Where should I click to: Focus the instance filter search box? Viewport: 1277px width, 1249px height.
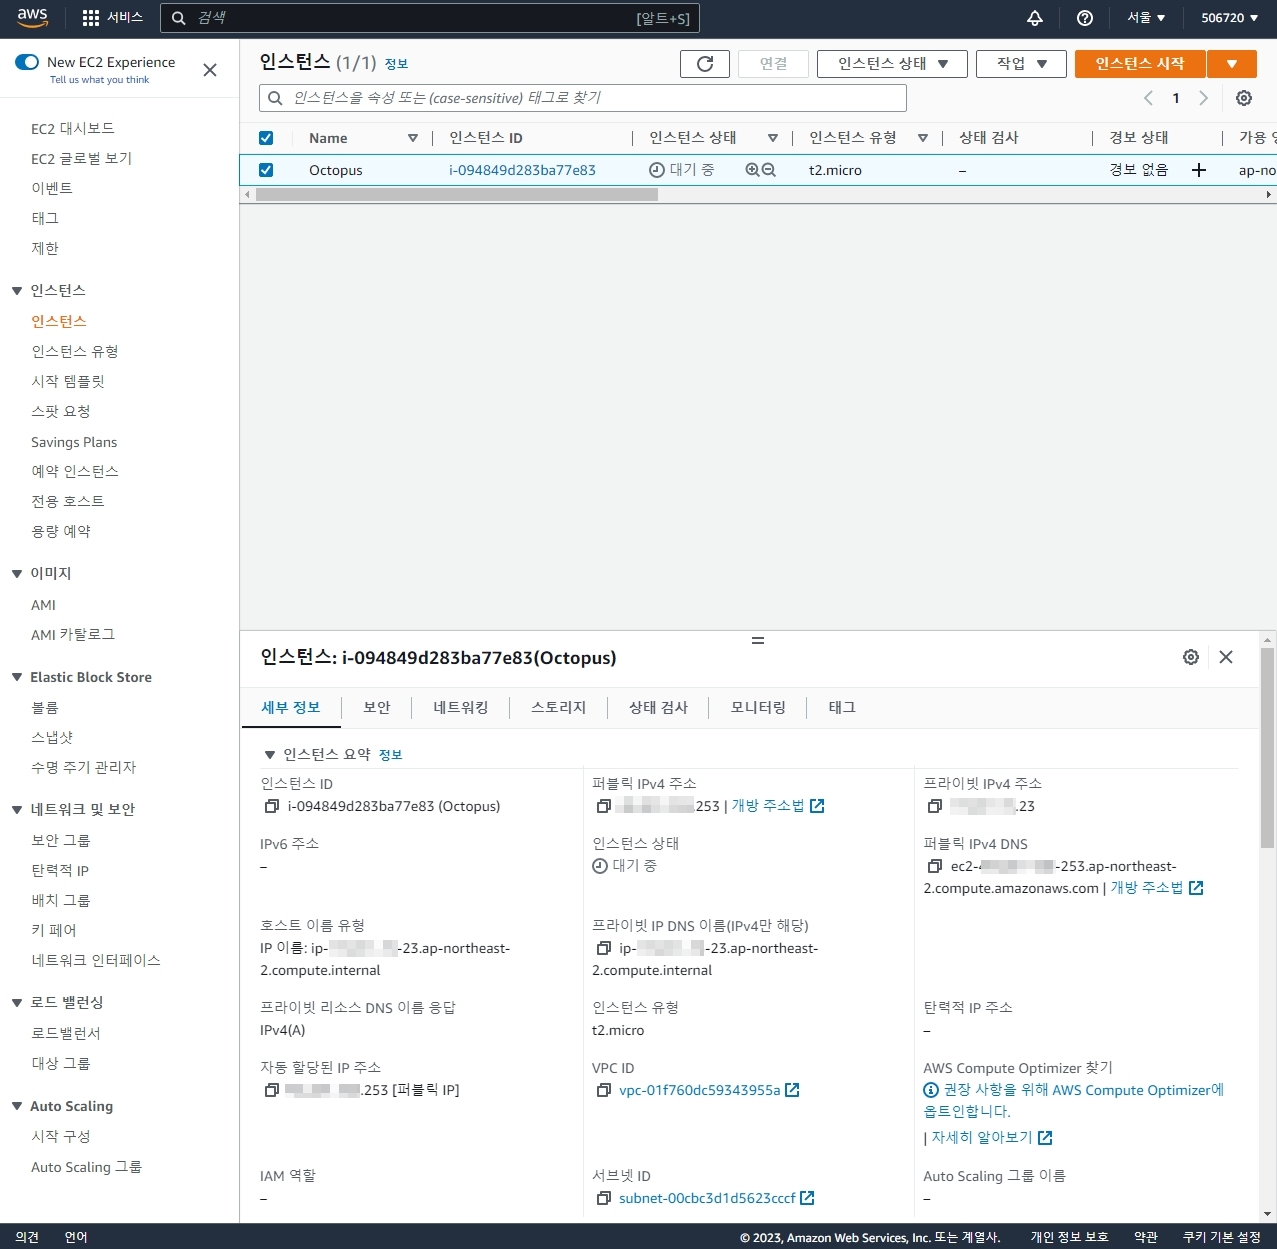(x=583, y=98)
